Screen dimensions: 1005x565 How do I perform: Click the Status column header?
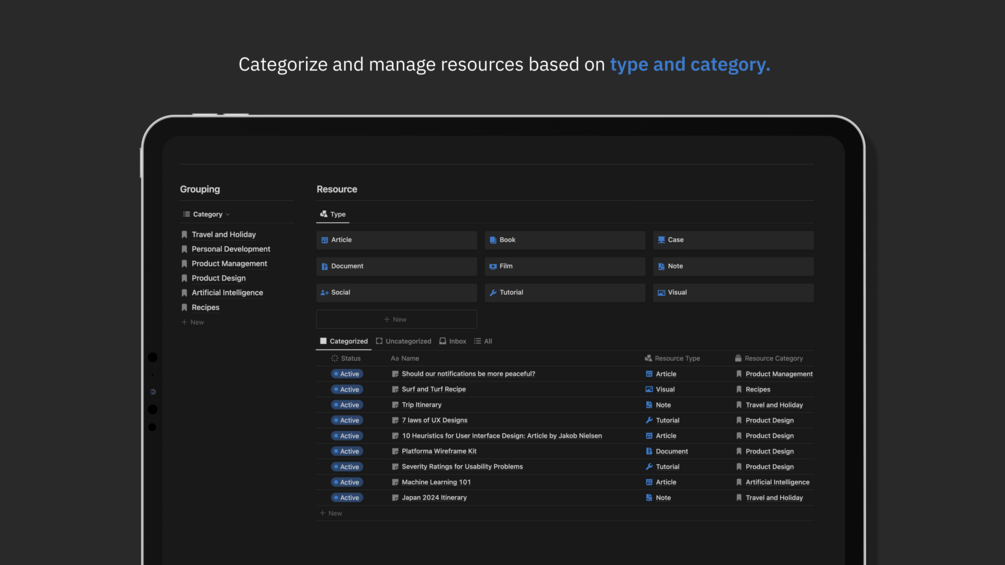point(346,359)
